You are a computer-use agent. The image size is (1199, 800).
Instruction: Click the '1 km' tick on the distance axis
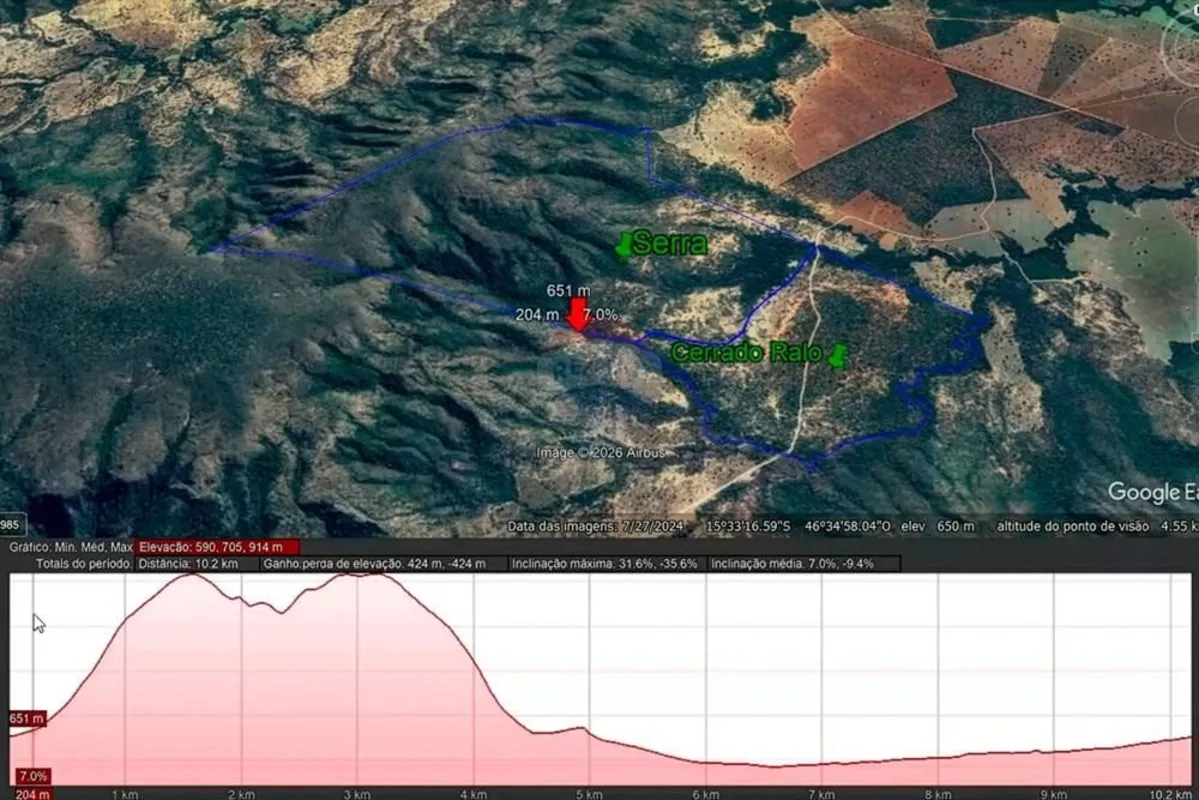pos(125,794)
